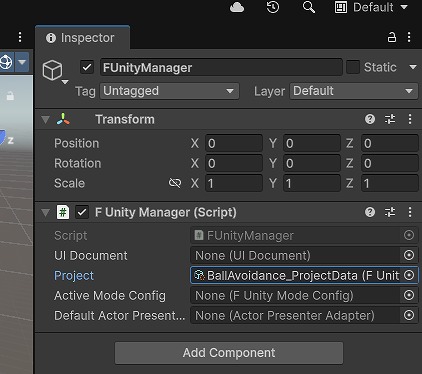Edit the FUnityManager name field
The height and width of the screenshot is (374, 422).
click(x=221, y=67)
